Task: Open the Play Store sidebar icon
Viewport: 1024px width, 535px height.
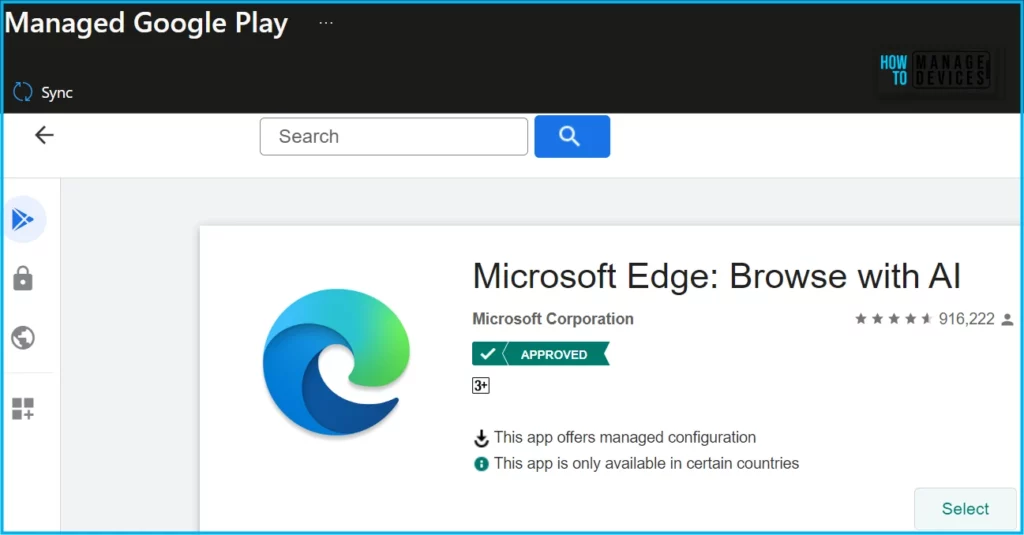Action: [x=23, y=220]
